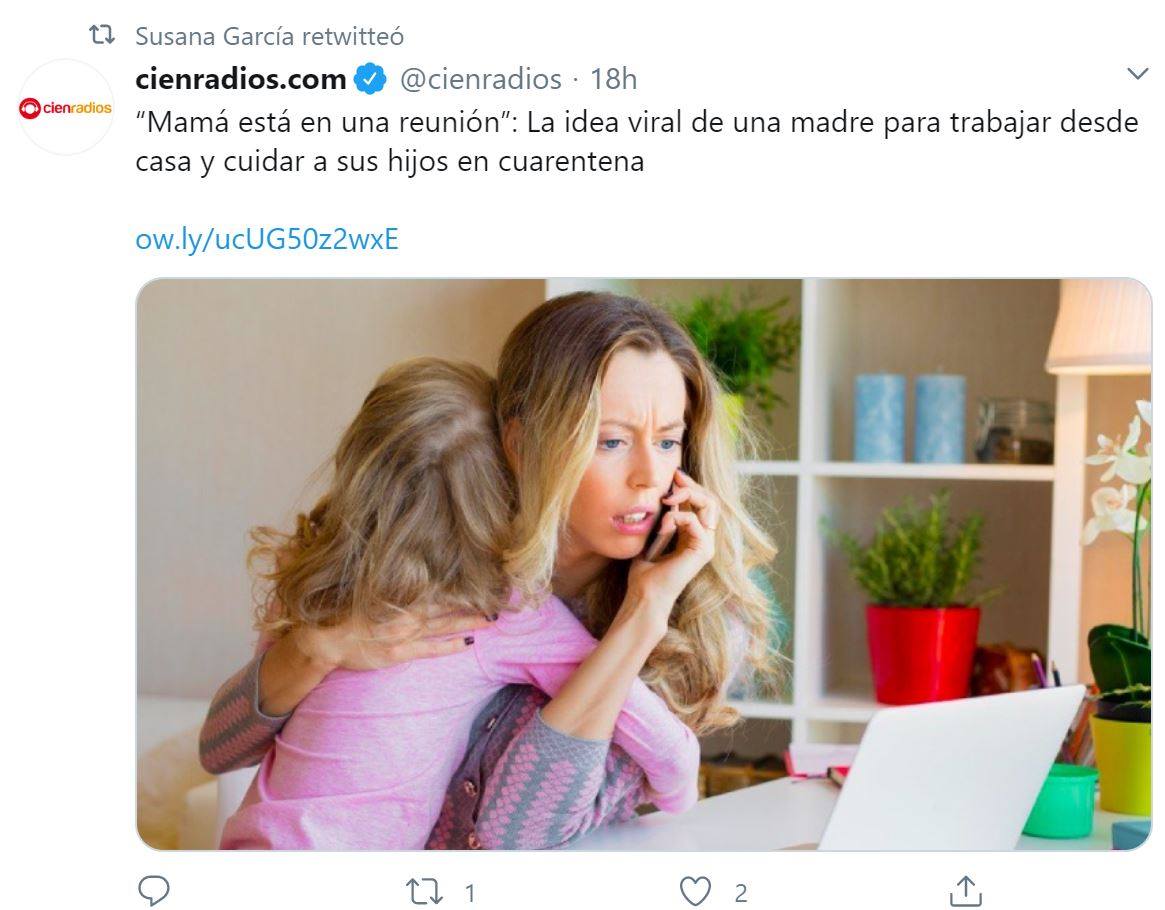Click the red flower pot in photo
Screen dimensions: 1165x910
tap(922, 654)
